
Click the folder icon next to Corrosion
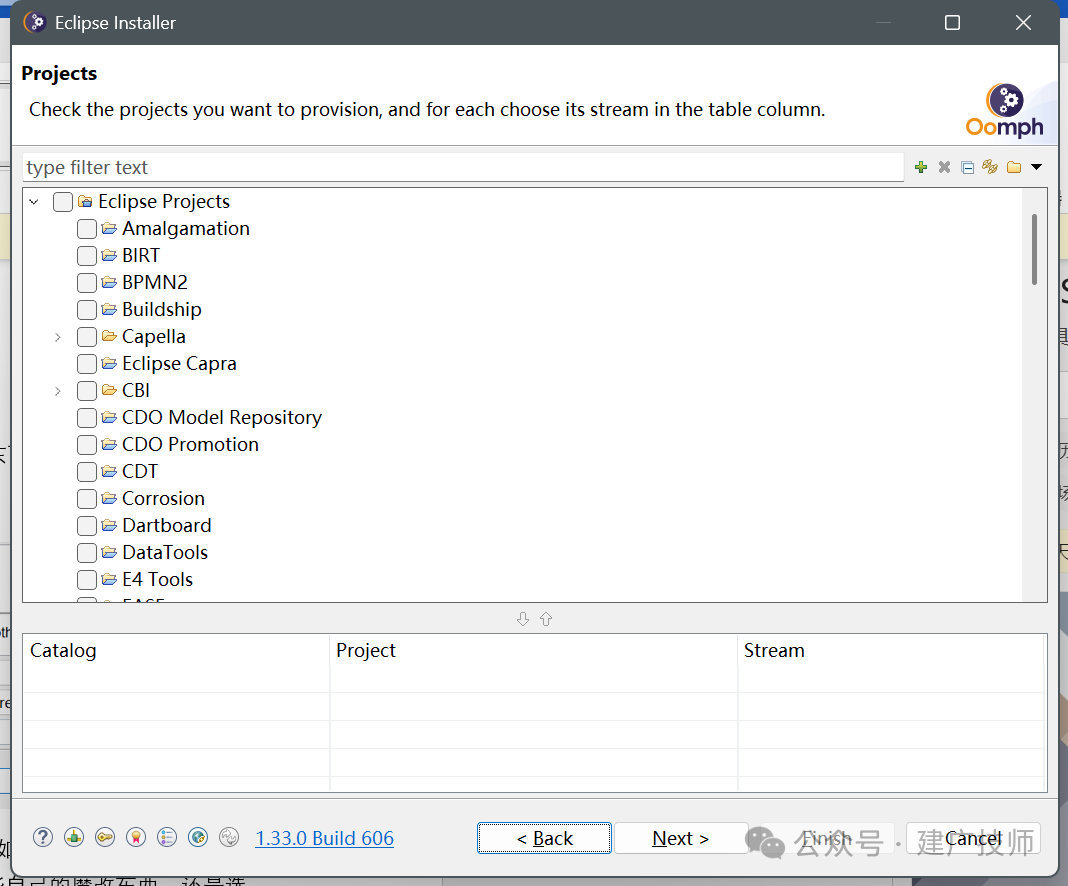pyautogui.click(x=109, y=499)
